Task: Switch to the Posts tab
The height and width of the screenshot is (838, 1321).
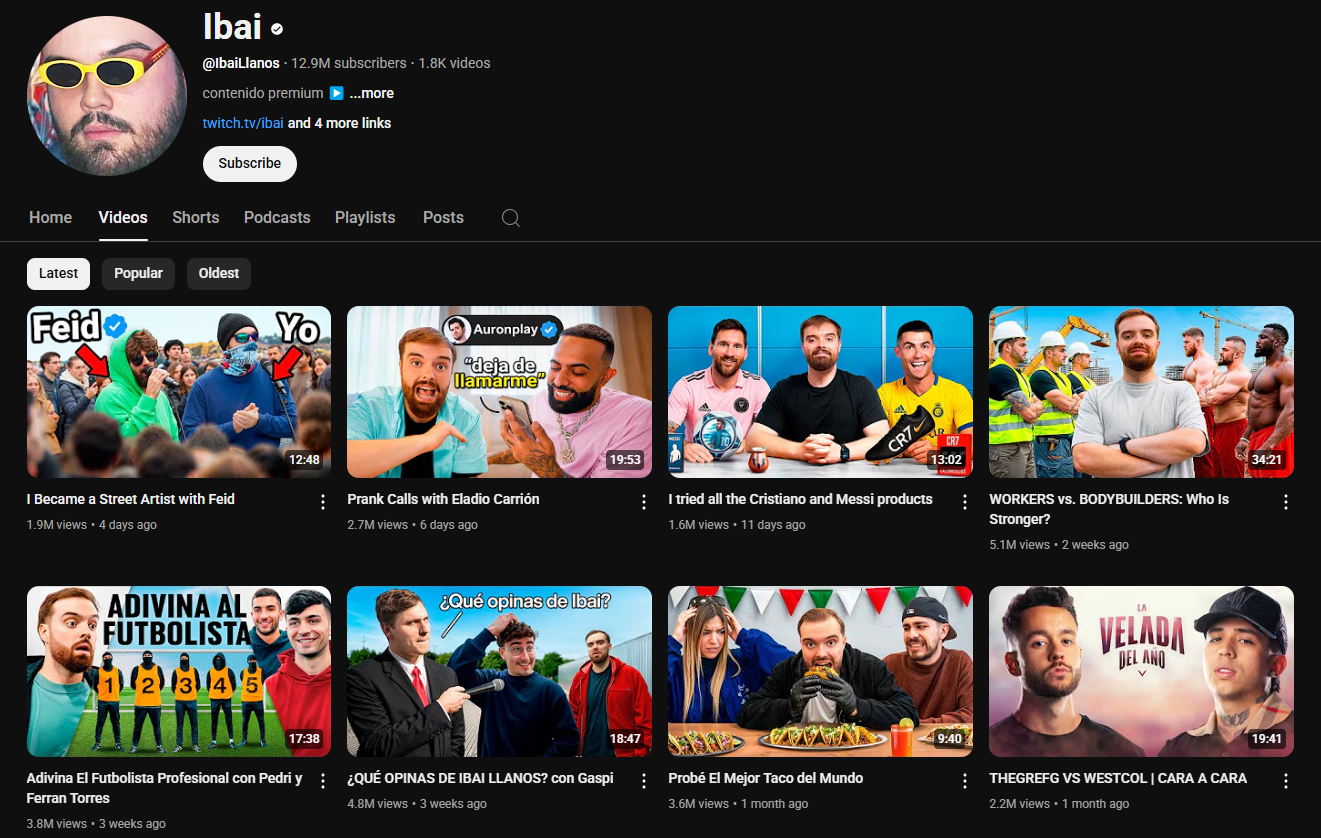Action: [443, 217]
